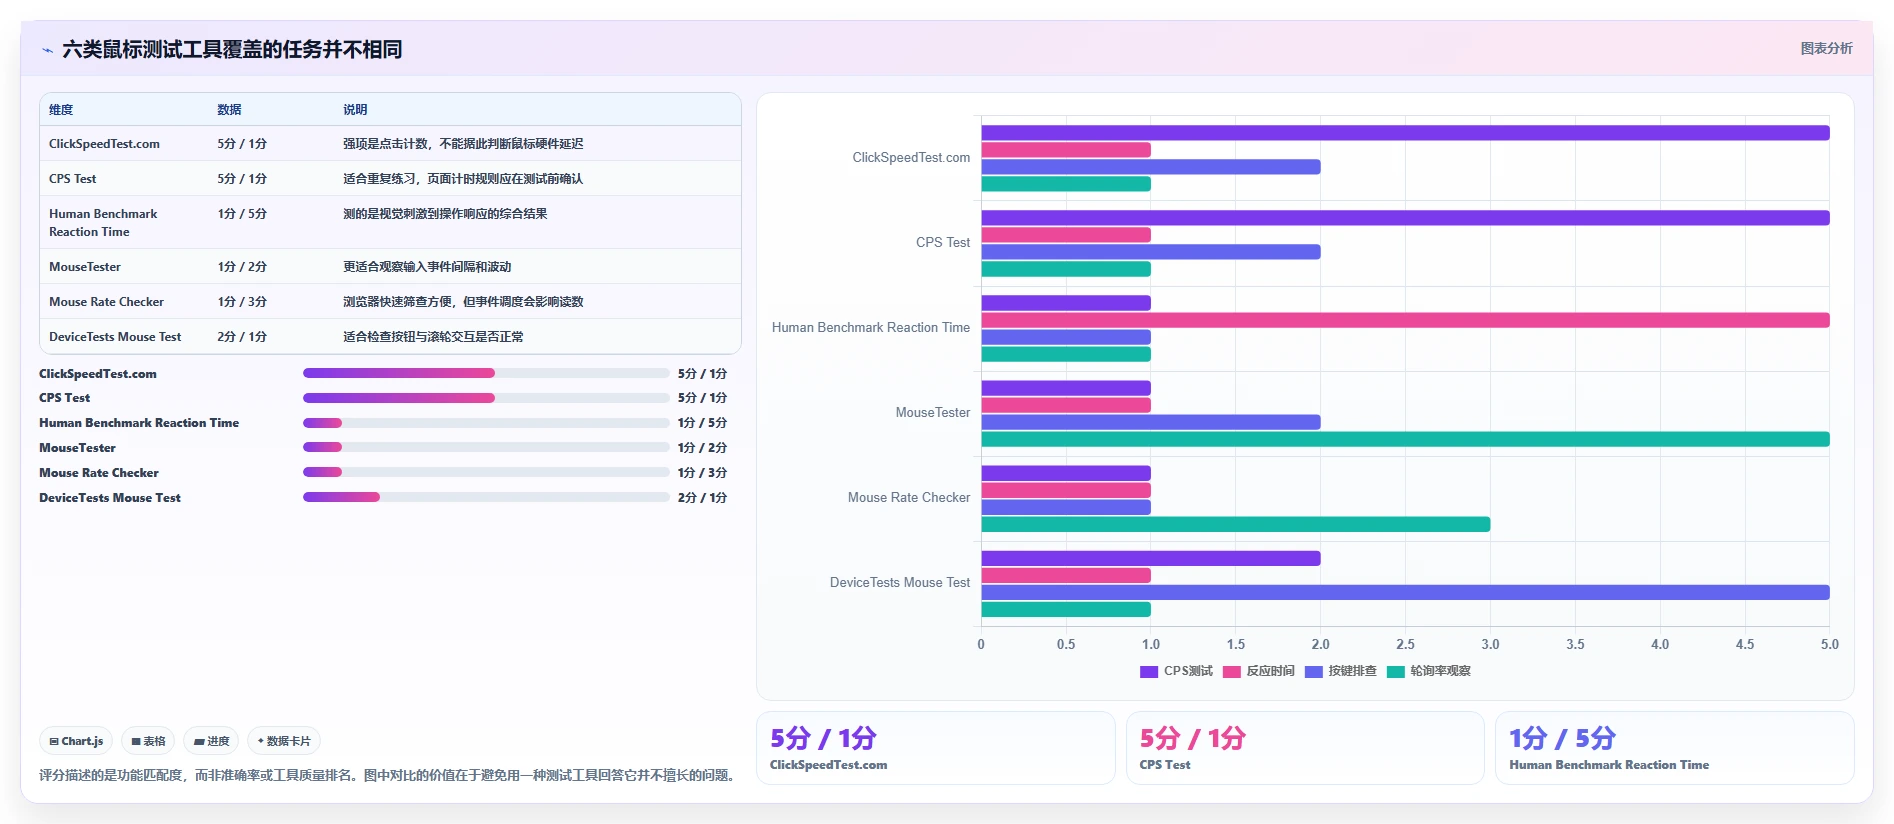Click the Human Benchmark Reaction Time progress bar
This screenshot has height=824, width=1894.
(486, 423)
